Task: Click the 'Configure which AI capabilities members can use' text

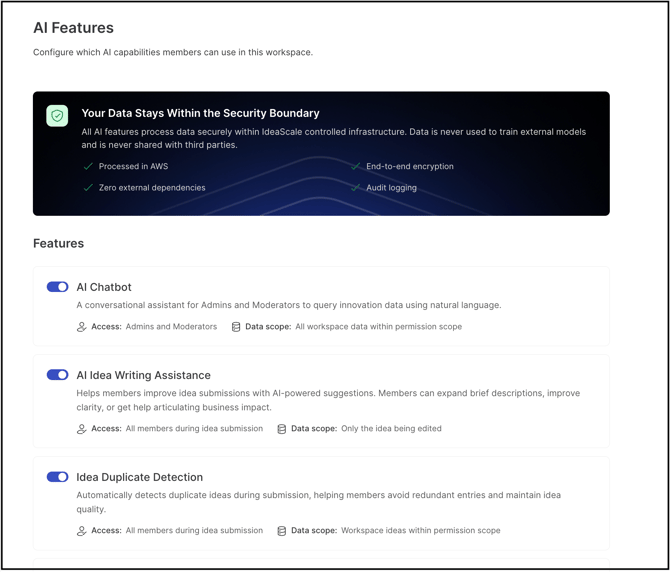Action: tap(173, 53)
